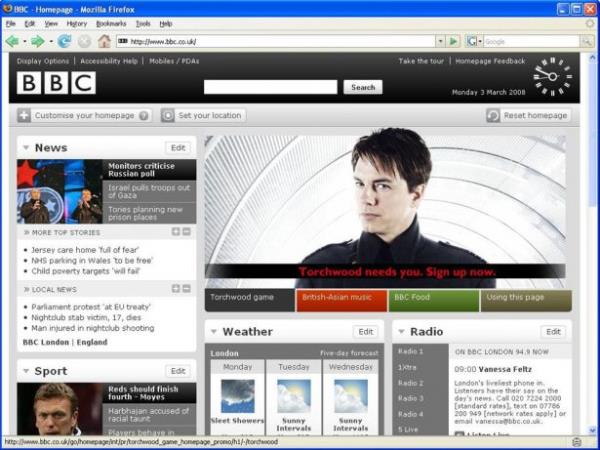600x450 pixels.
Task: Click the browser Back arrow button
Action: pos(12,41)
